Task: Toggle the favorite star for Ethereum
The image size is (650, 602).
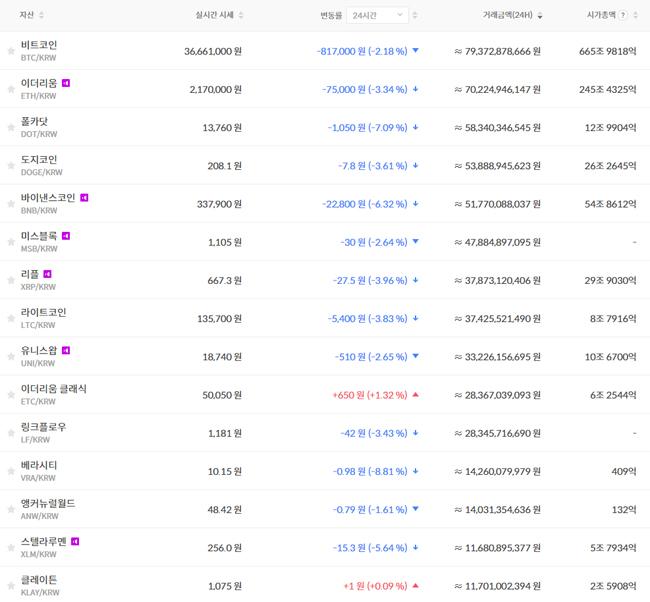Action: (x=11, y=88)
